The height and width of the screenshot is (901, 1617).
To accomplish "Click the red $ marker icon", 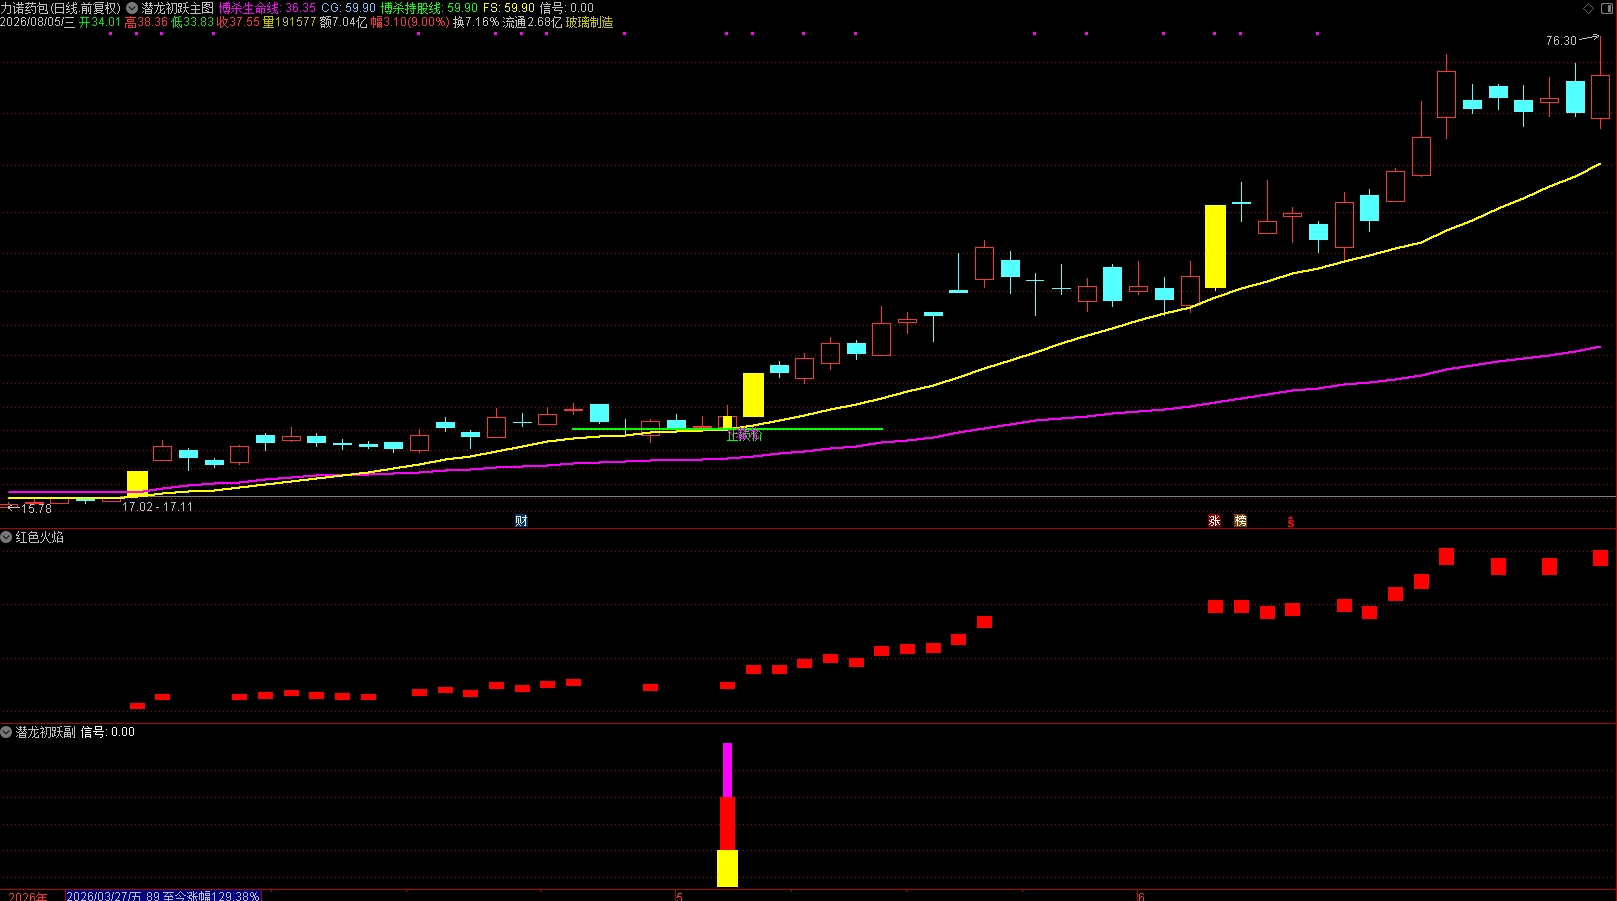I will 1291,522.
